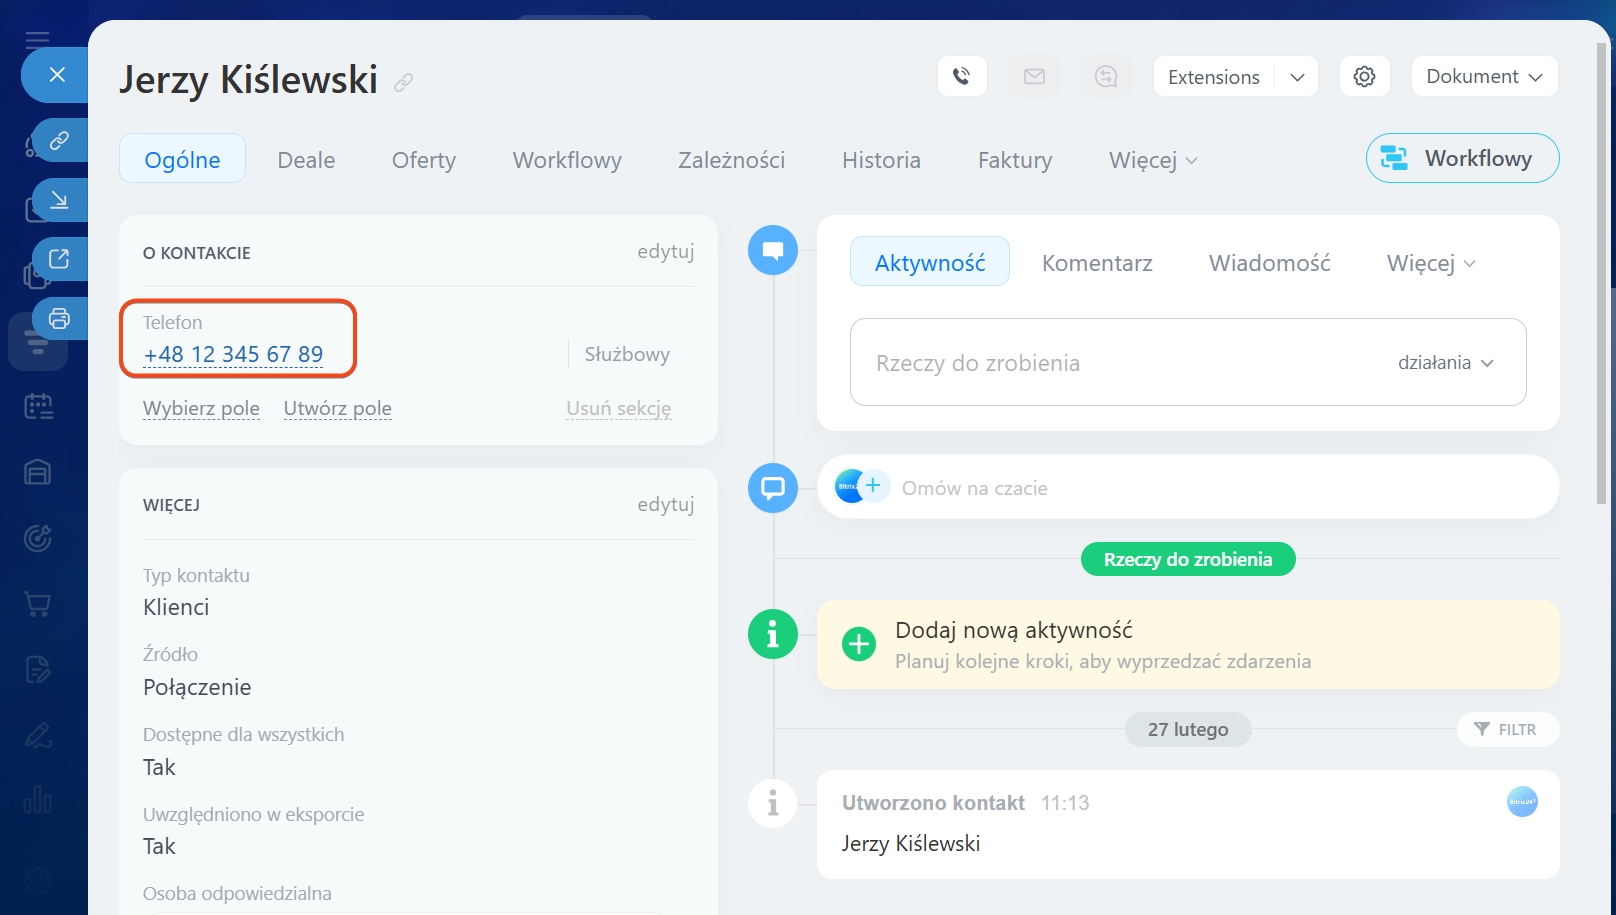The width and height of the screenshot is (1616, 915).
Task: Open the Historia tab
Action: (x=881, y=160)
